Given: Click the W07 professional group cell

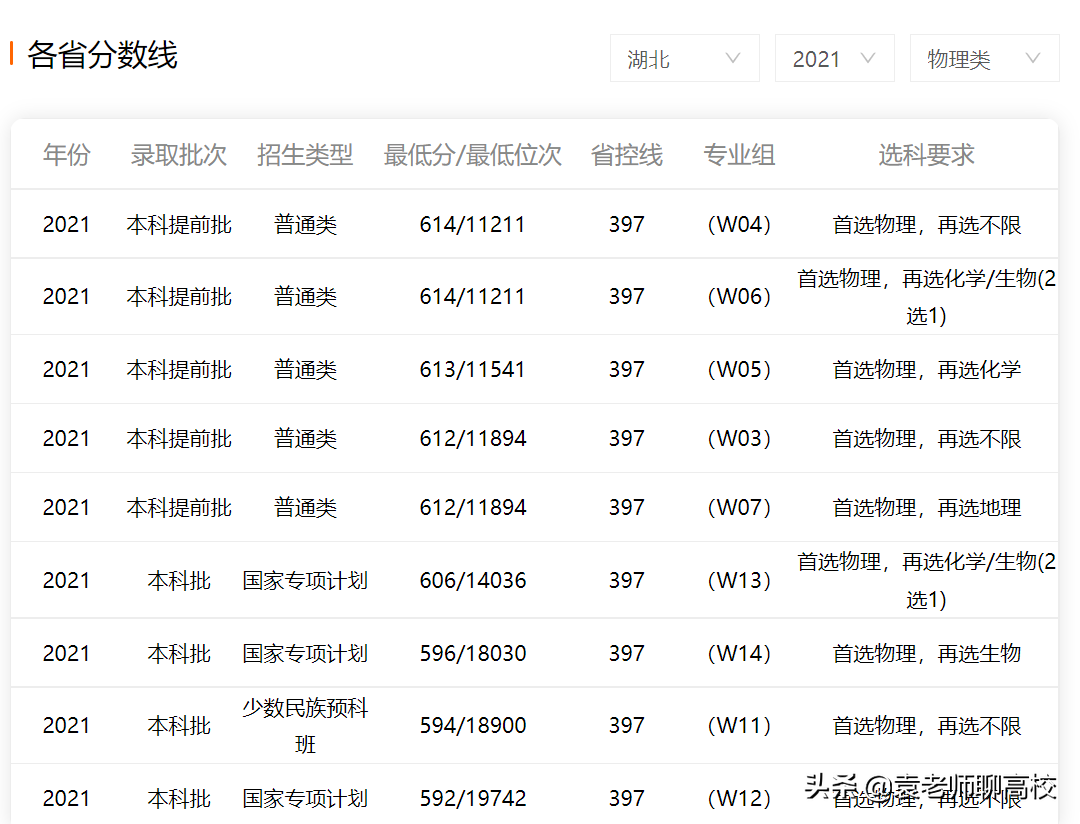Looking at the screenshot, I should (739, 507).
